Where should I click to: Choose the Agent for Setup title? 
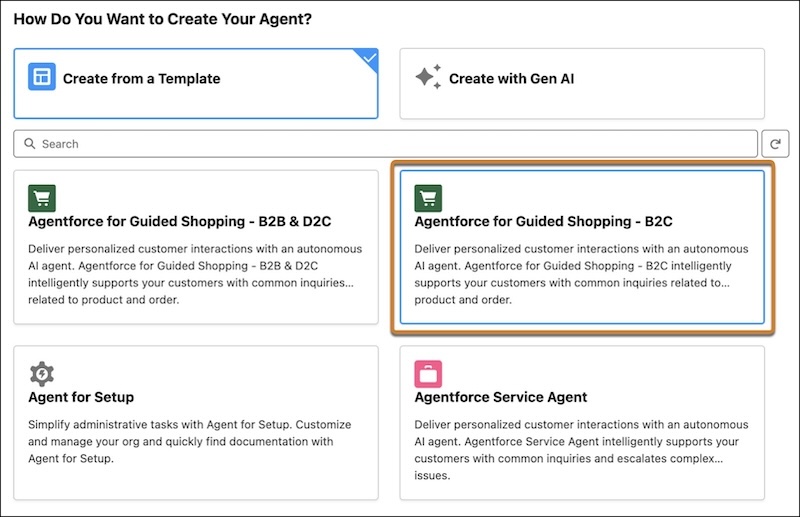[x=81, y=397]
